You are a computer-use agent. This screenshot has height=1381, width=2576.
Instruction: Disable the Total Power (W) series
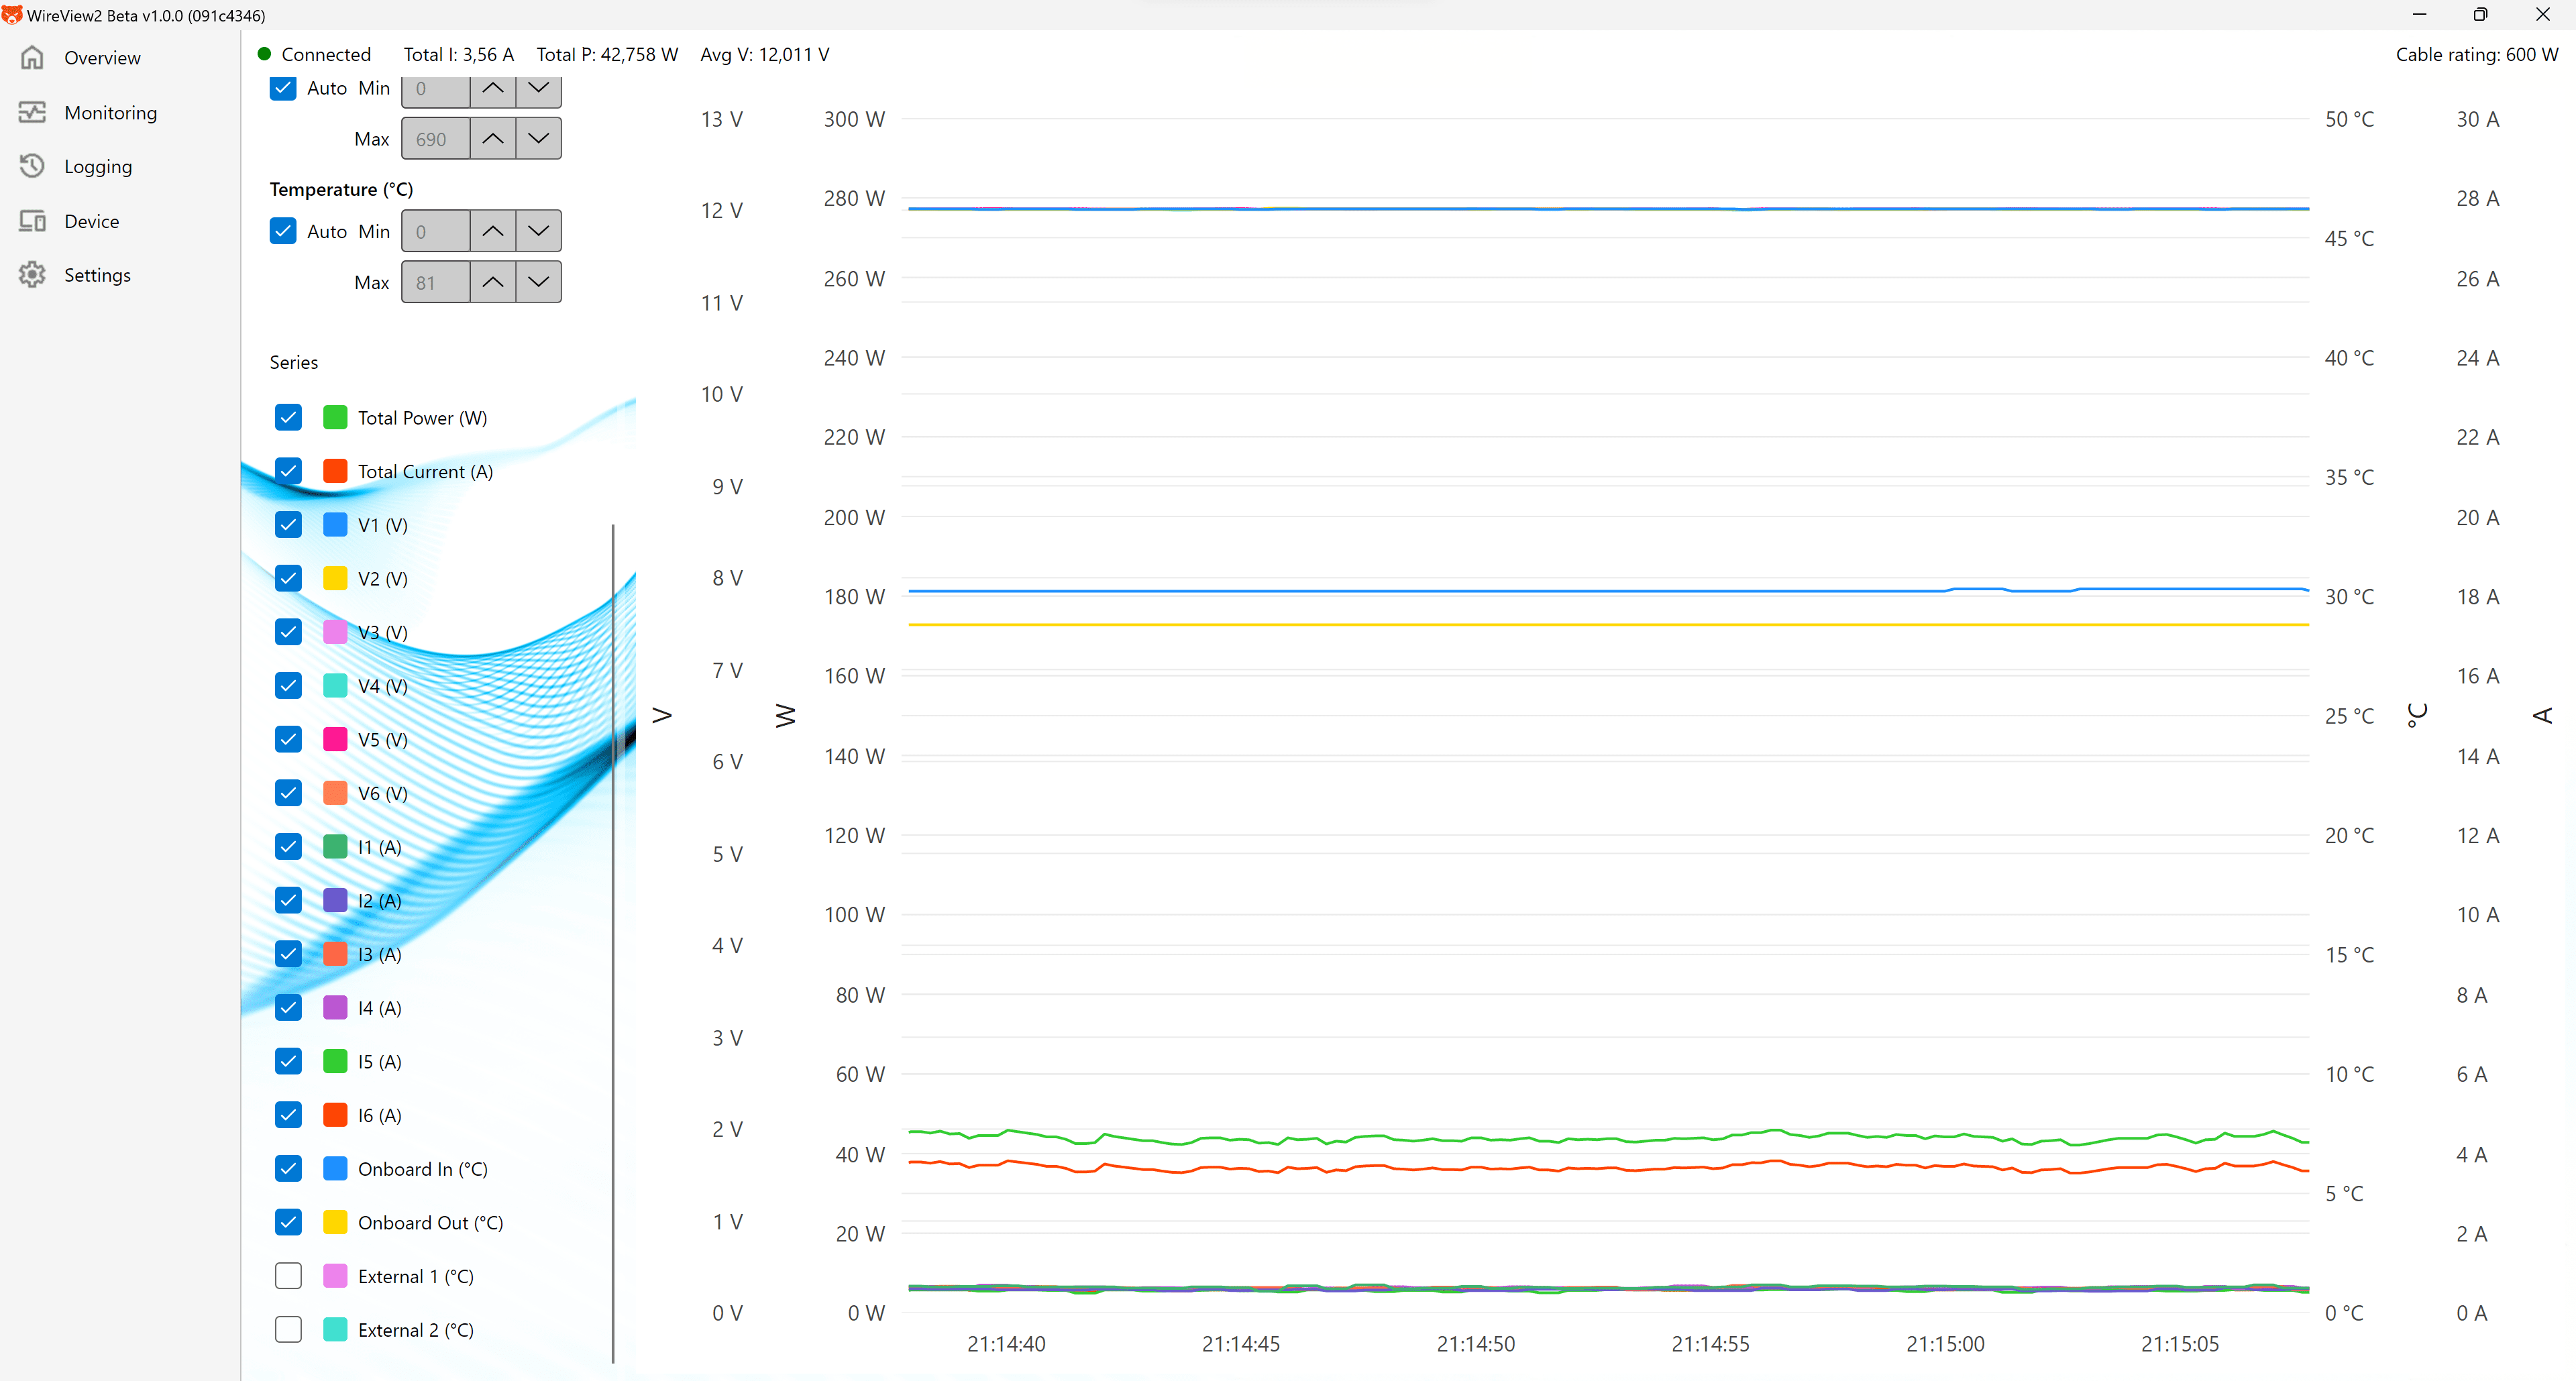click(288, 417)
